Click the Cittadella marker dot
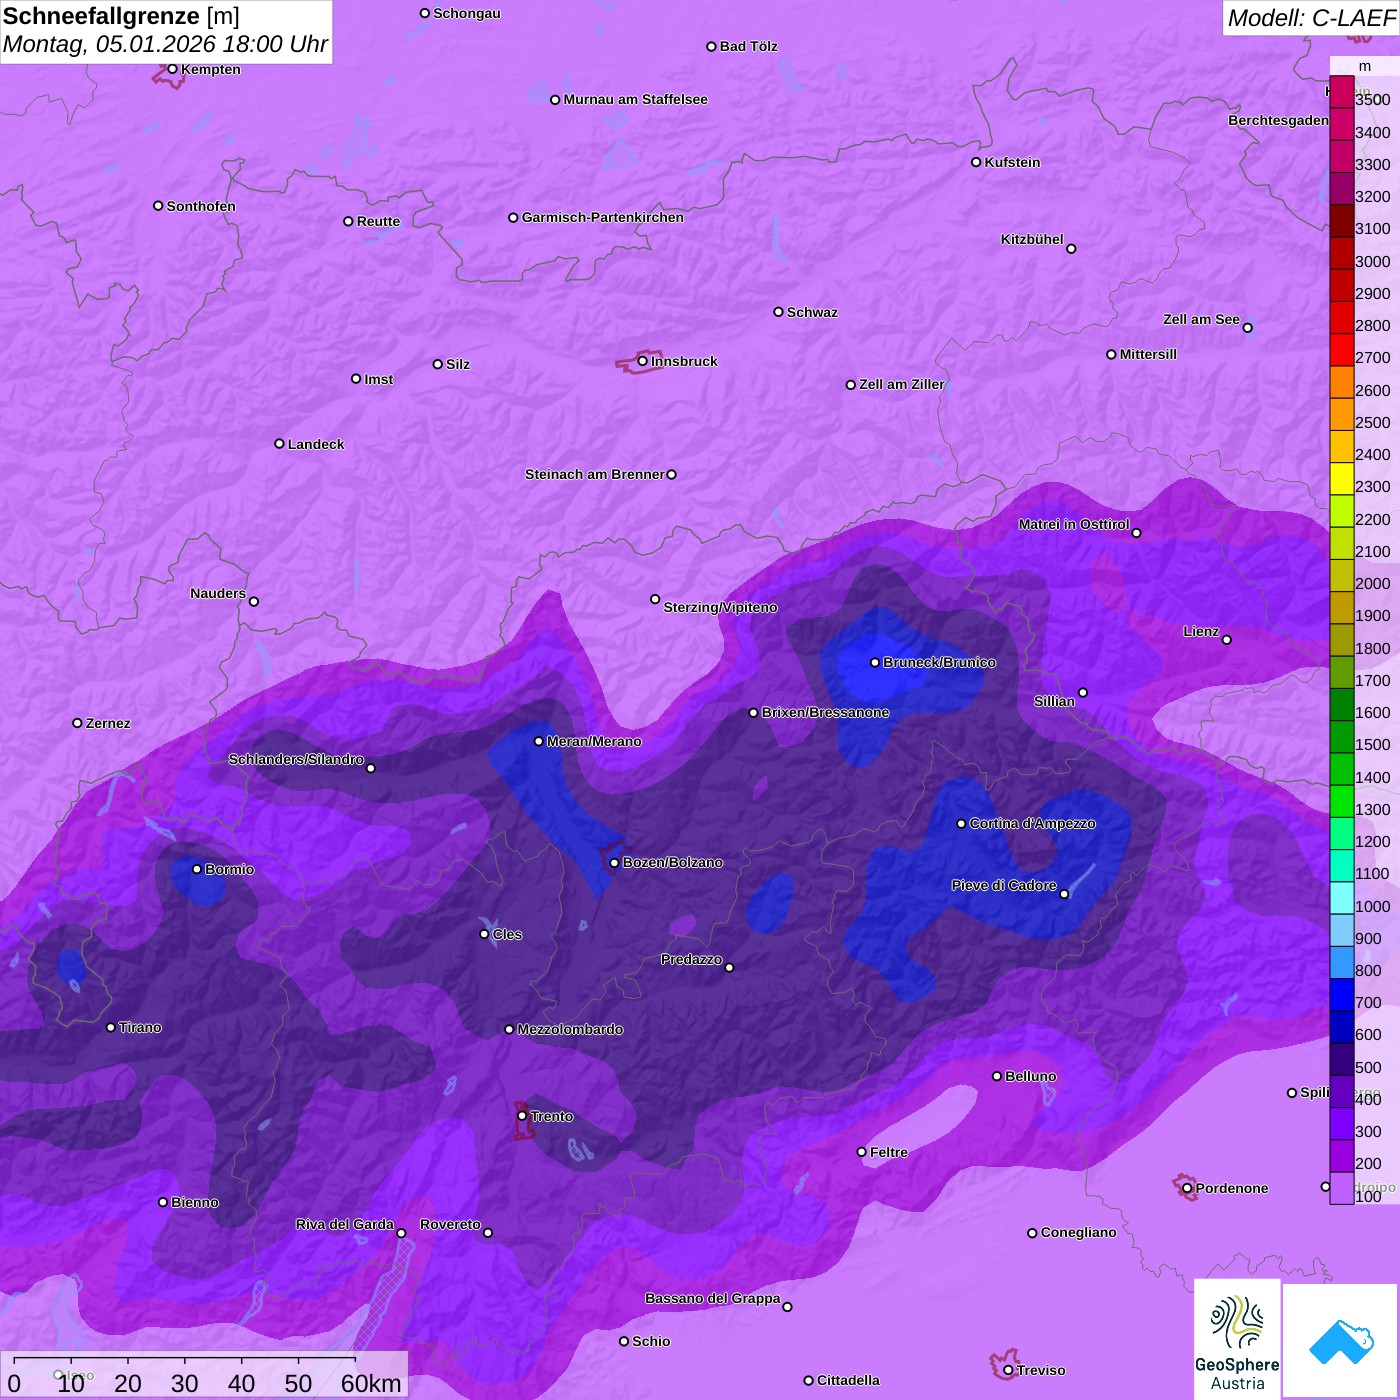1400x1400 pixels. [808, 1380]
